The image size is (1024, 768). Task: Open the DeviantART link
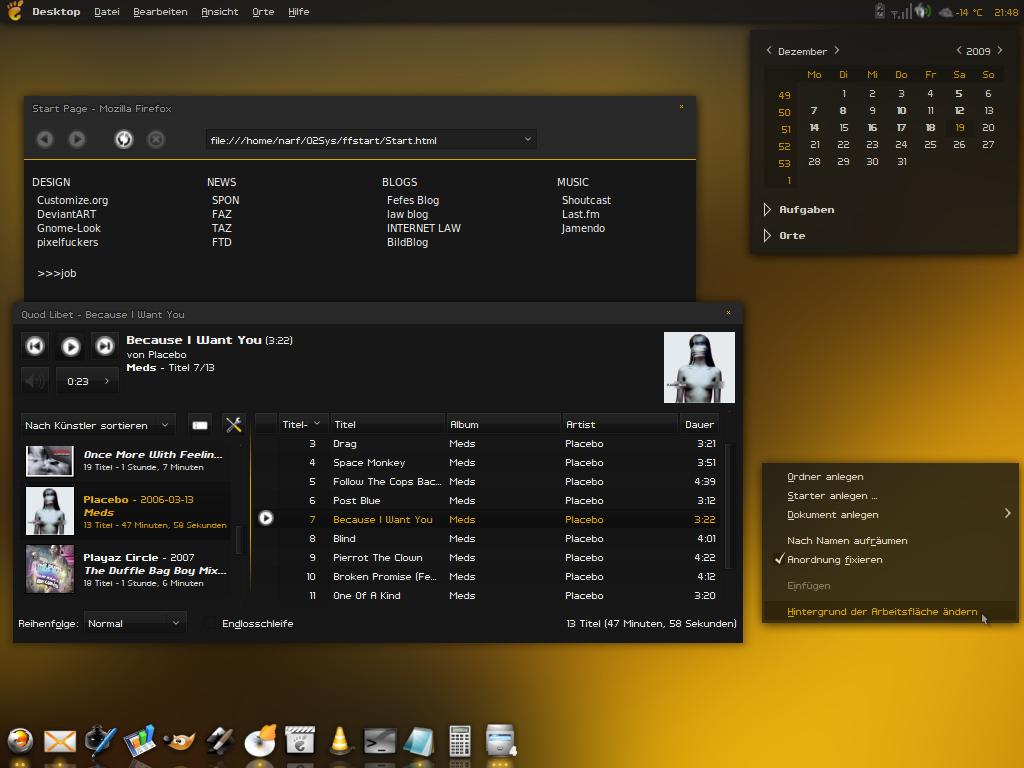tap(66, 214)
